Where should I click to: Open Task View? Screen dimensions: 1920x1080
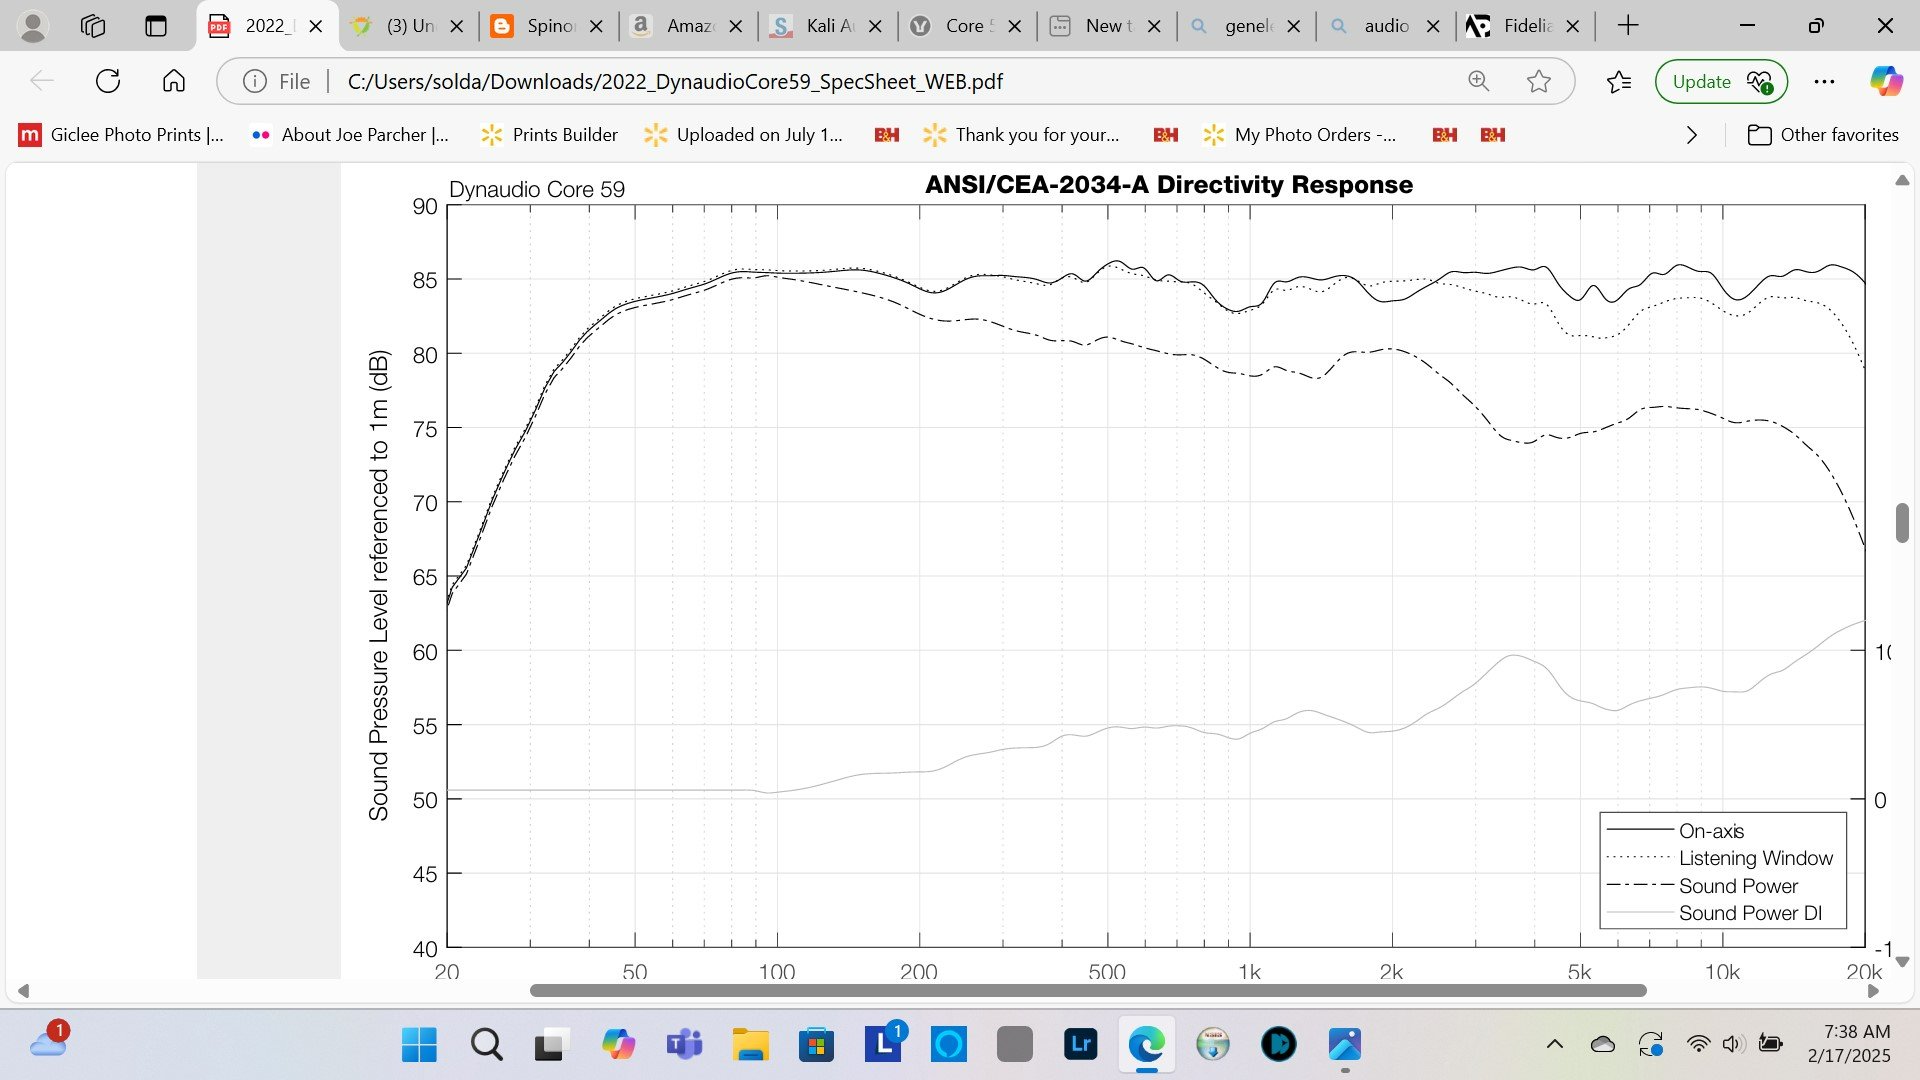(549, 1045)
